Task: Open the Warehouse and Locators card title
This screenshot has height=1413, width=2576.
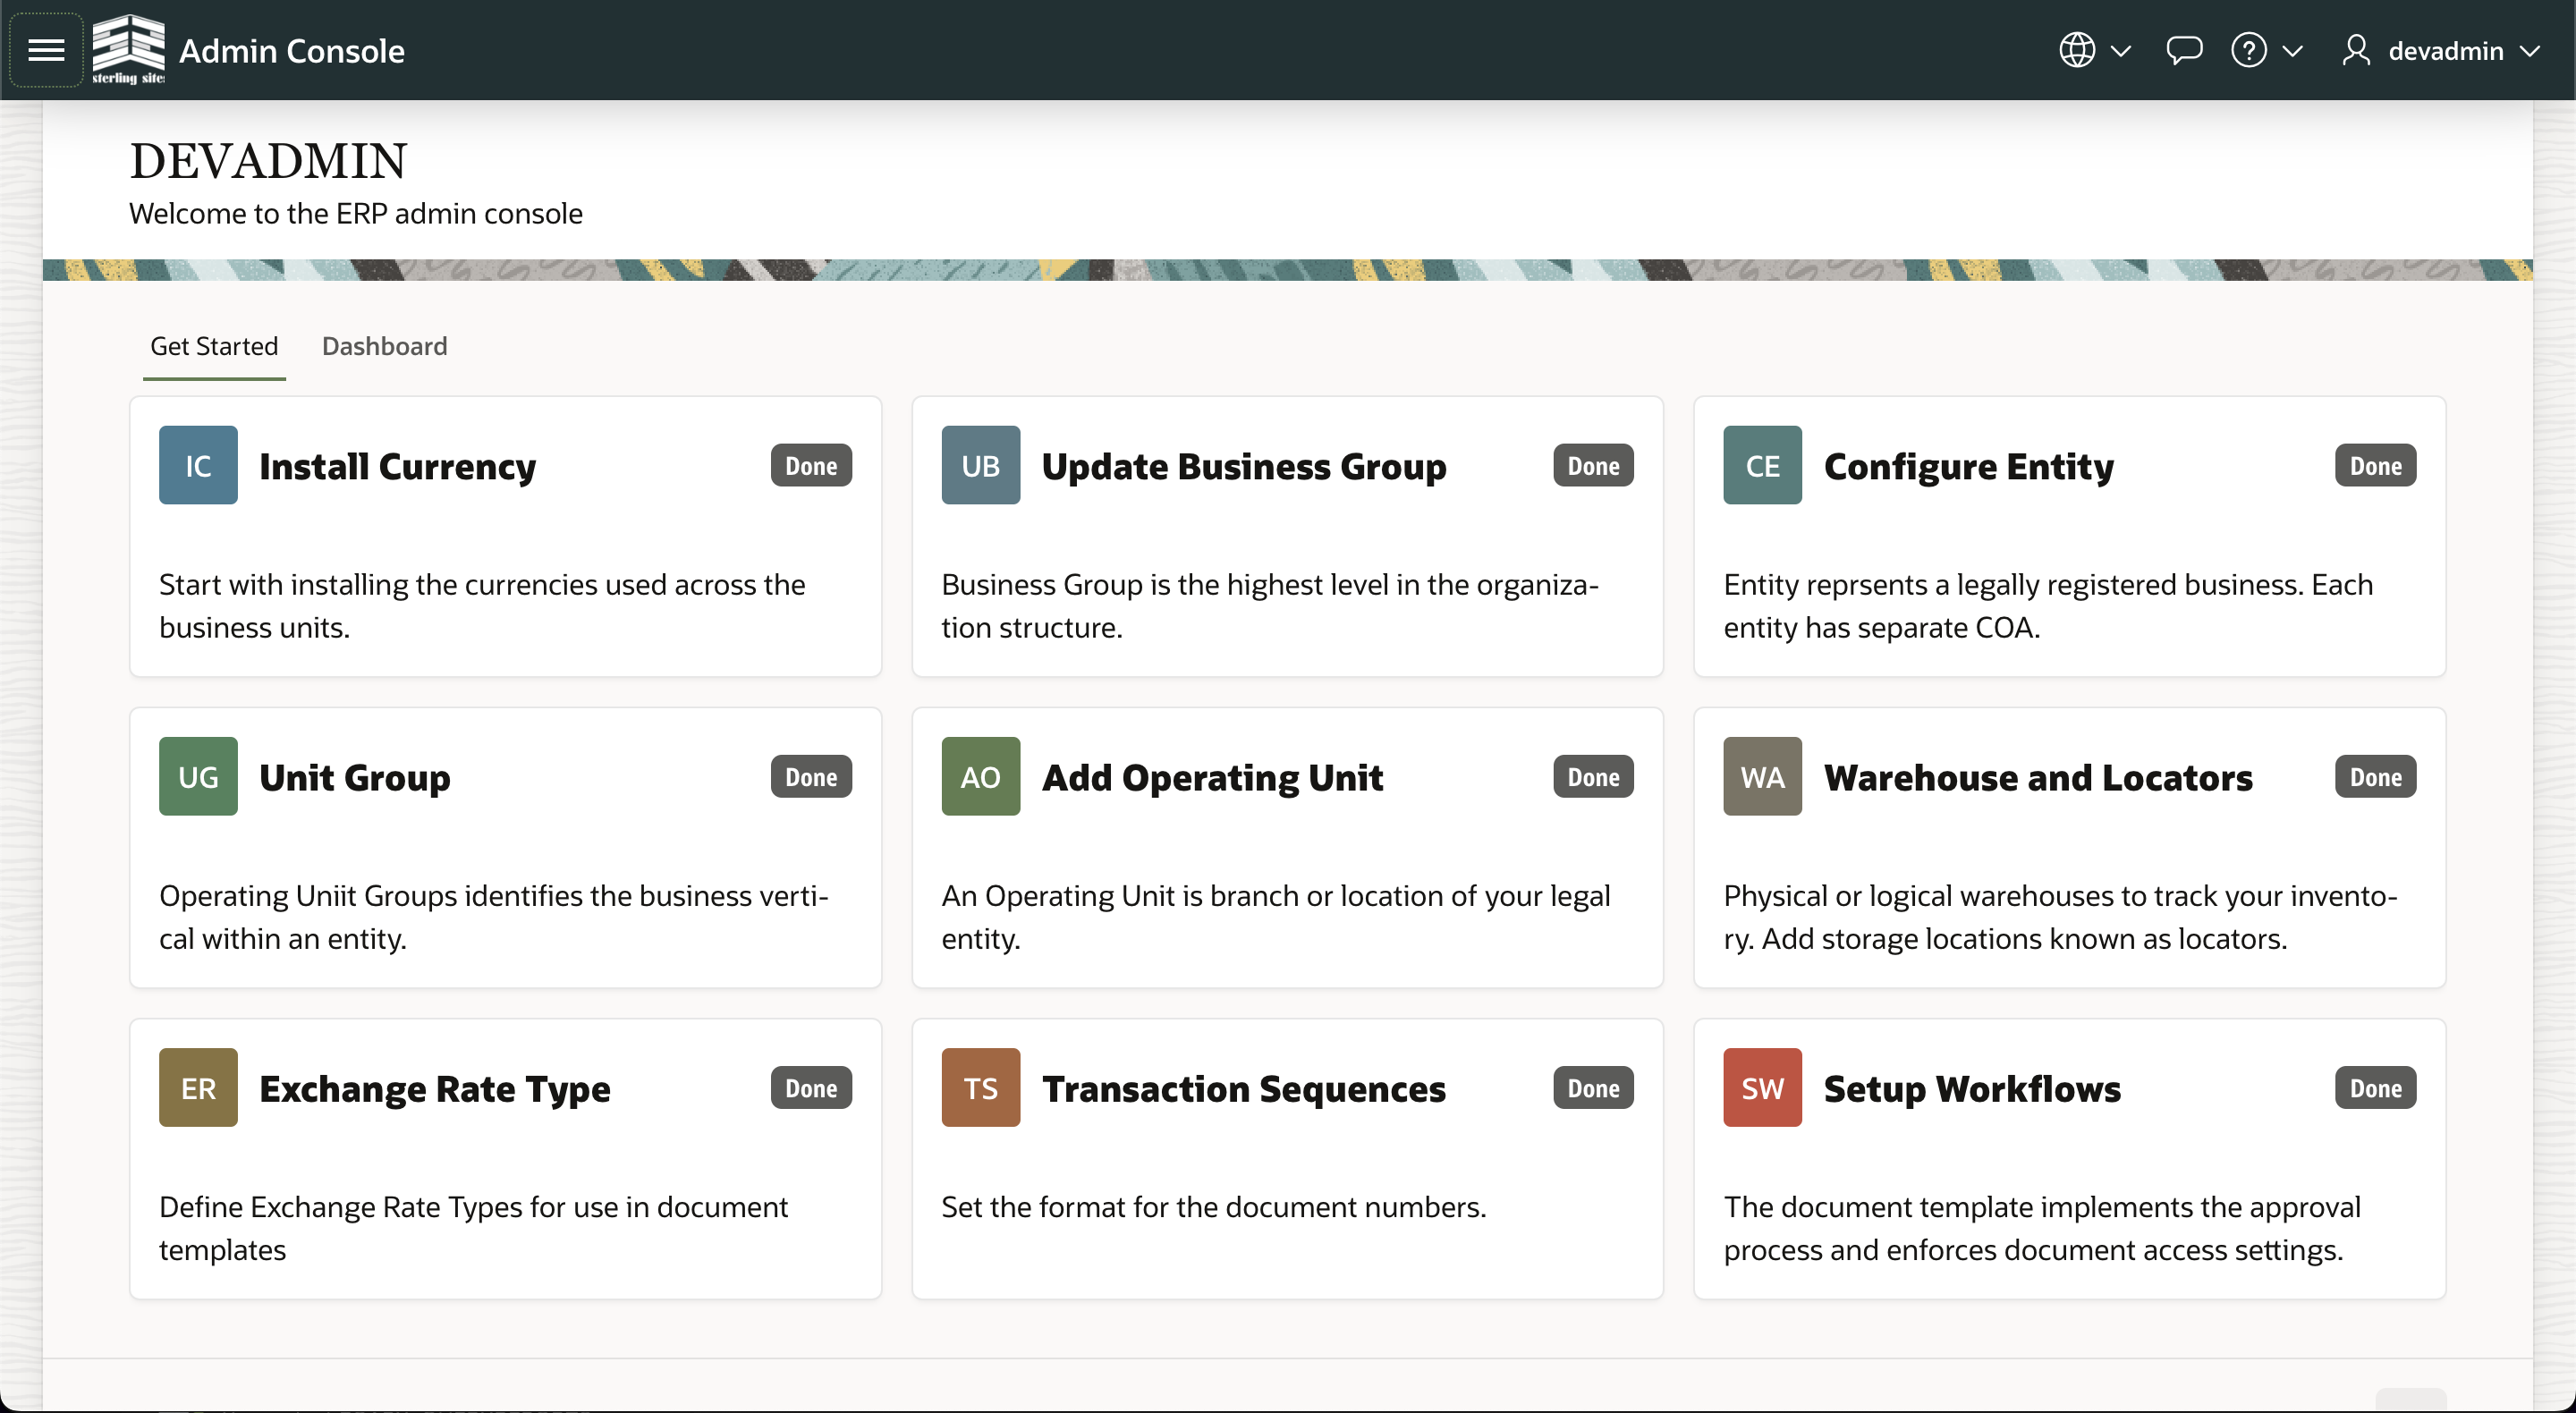Action: [2037, 777]
